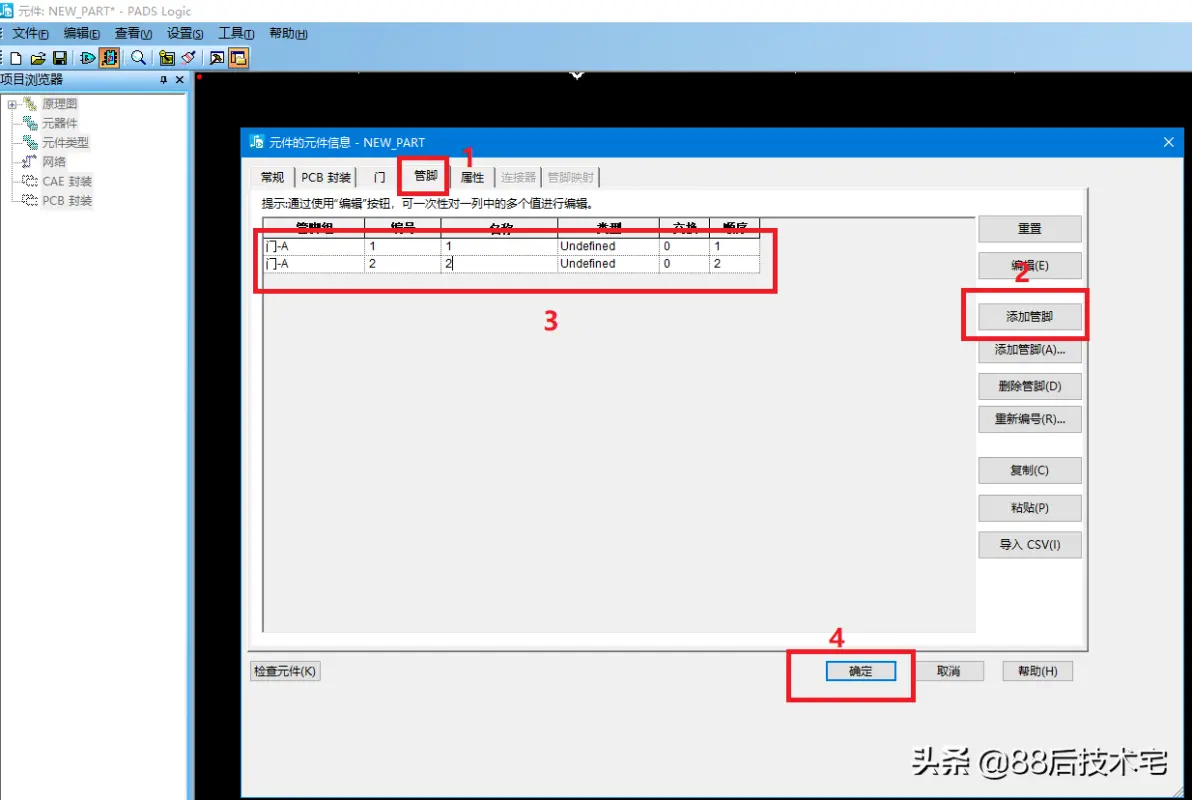Click 顺序 value 2 in second row
The image size is (1192, 800).
(734, 264)
